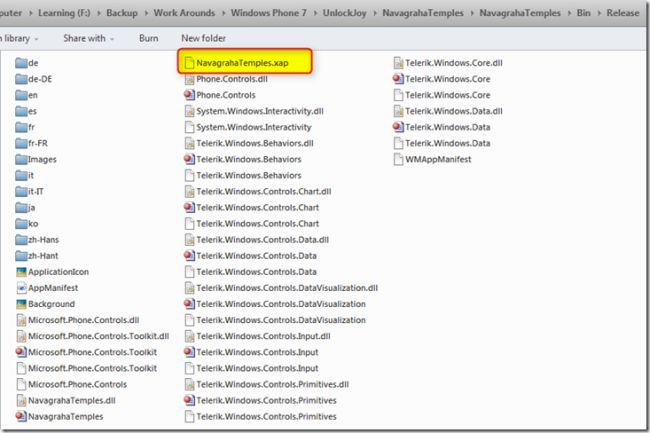Select "Telerik.Windows.Data.dll" file name

(454, 111)
